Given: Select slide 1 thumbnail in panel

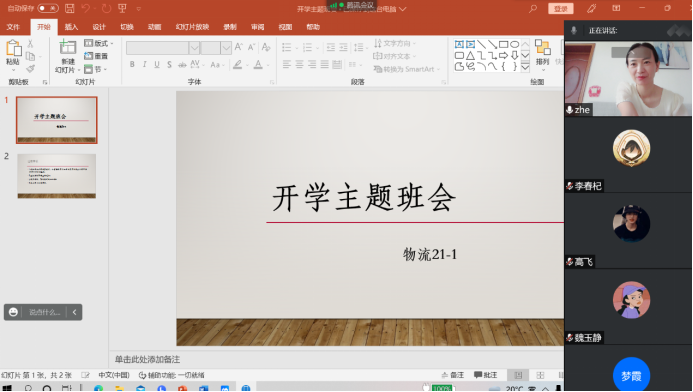Looking at the screenshot, I should tap(57, 120).
